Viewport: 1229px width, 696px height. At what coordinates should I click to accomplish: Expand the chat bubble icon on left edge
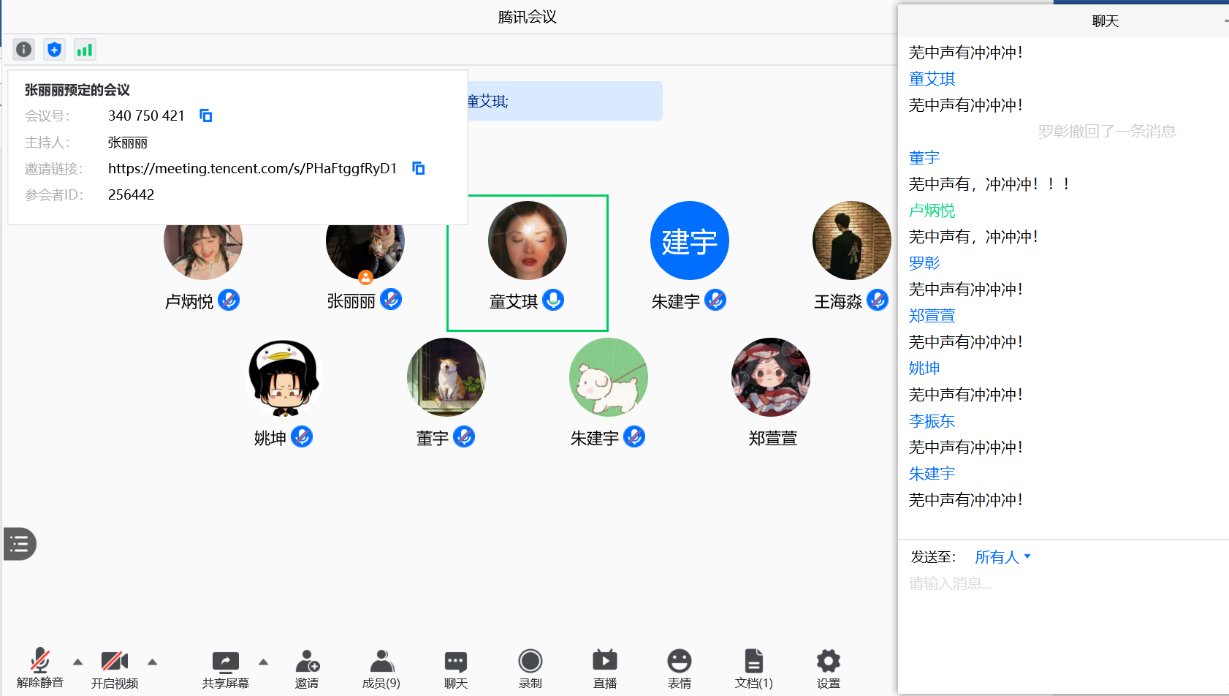(x=18, y=544)
